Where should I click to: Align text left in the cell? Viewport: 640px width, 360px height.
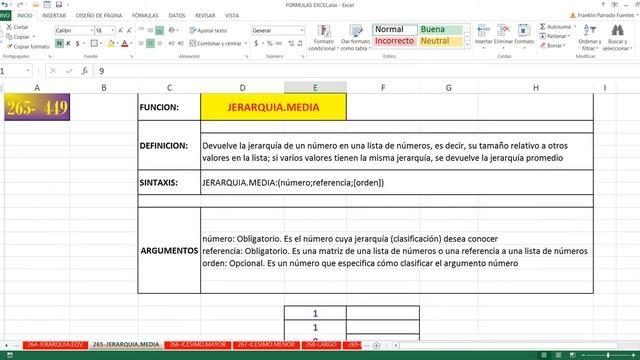coord(142,43)
